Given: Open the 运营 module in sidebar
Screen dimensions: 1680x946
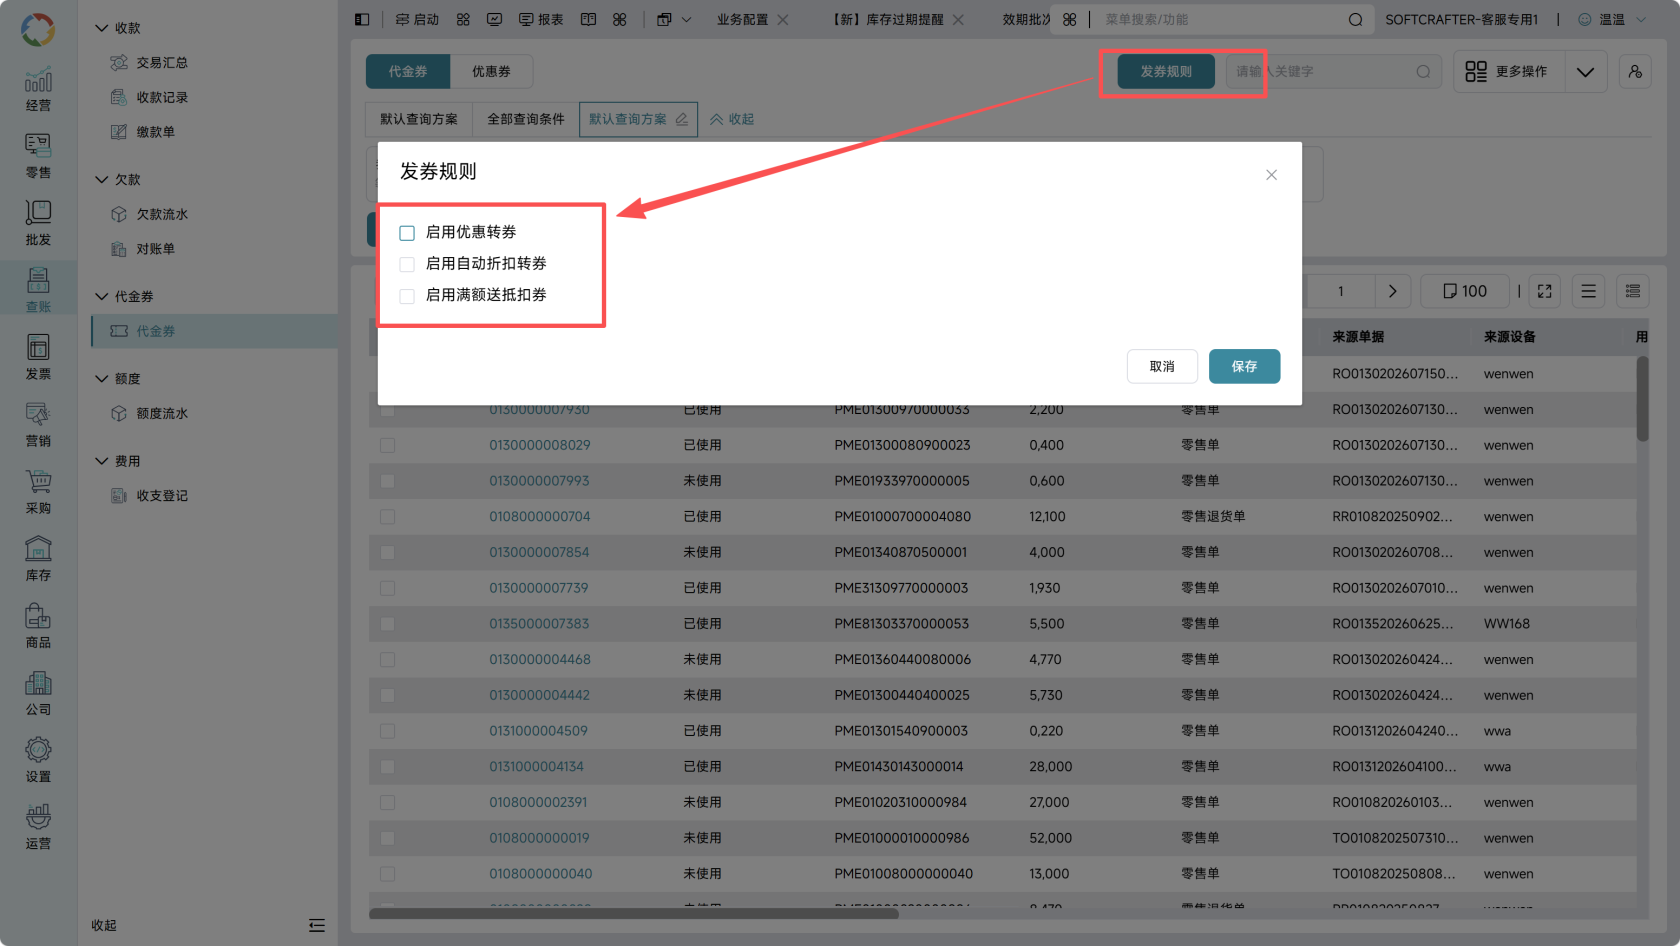Looking at the screenshot, I should pyautogui.click(x=38, y=826).
